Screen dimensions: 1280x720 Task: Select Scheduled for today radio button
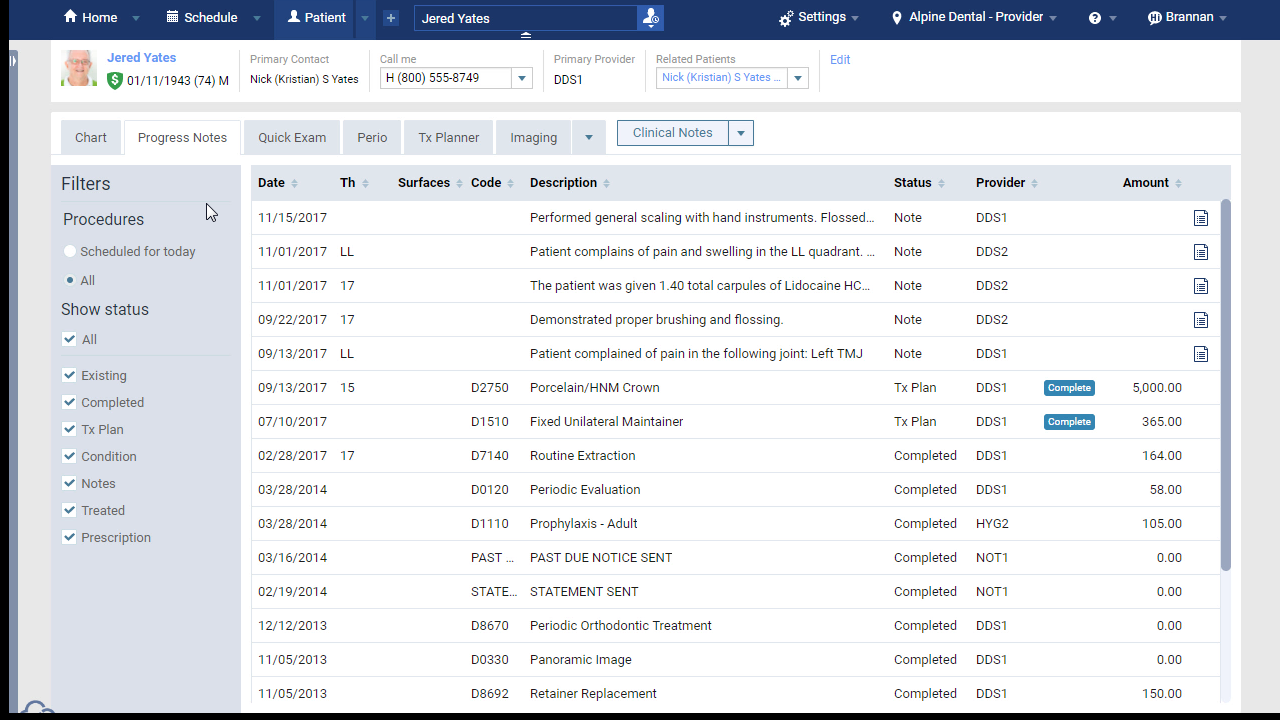(x=70, y=252)
